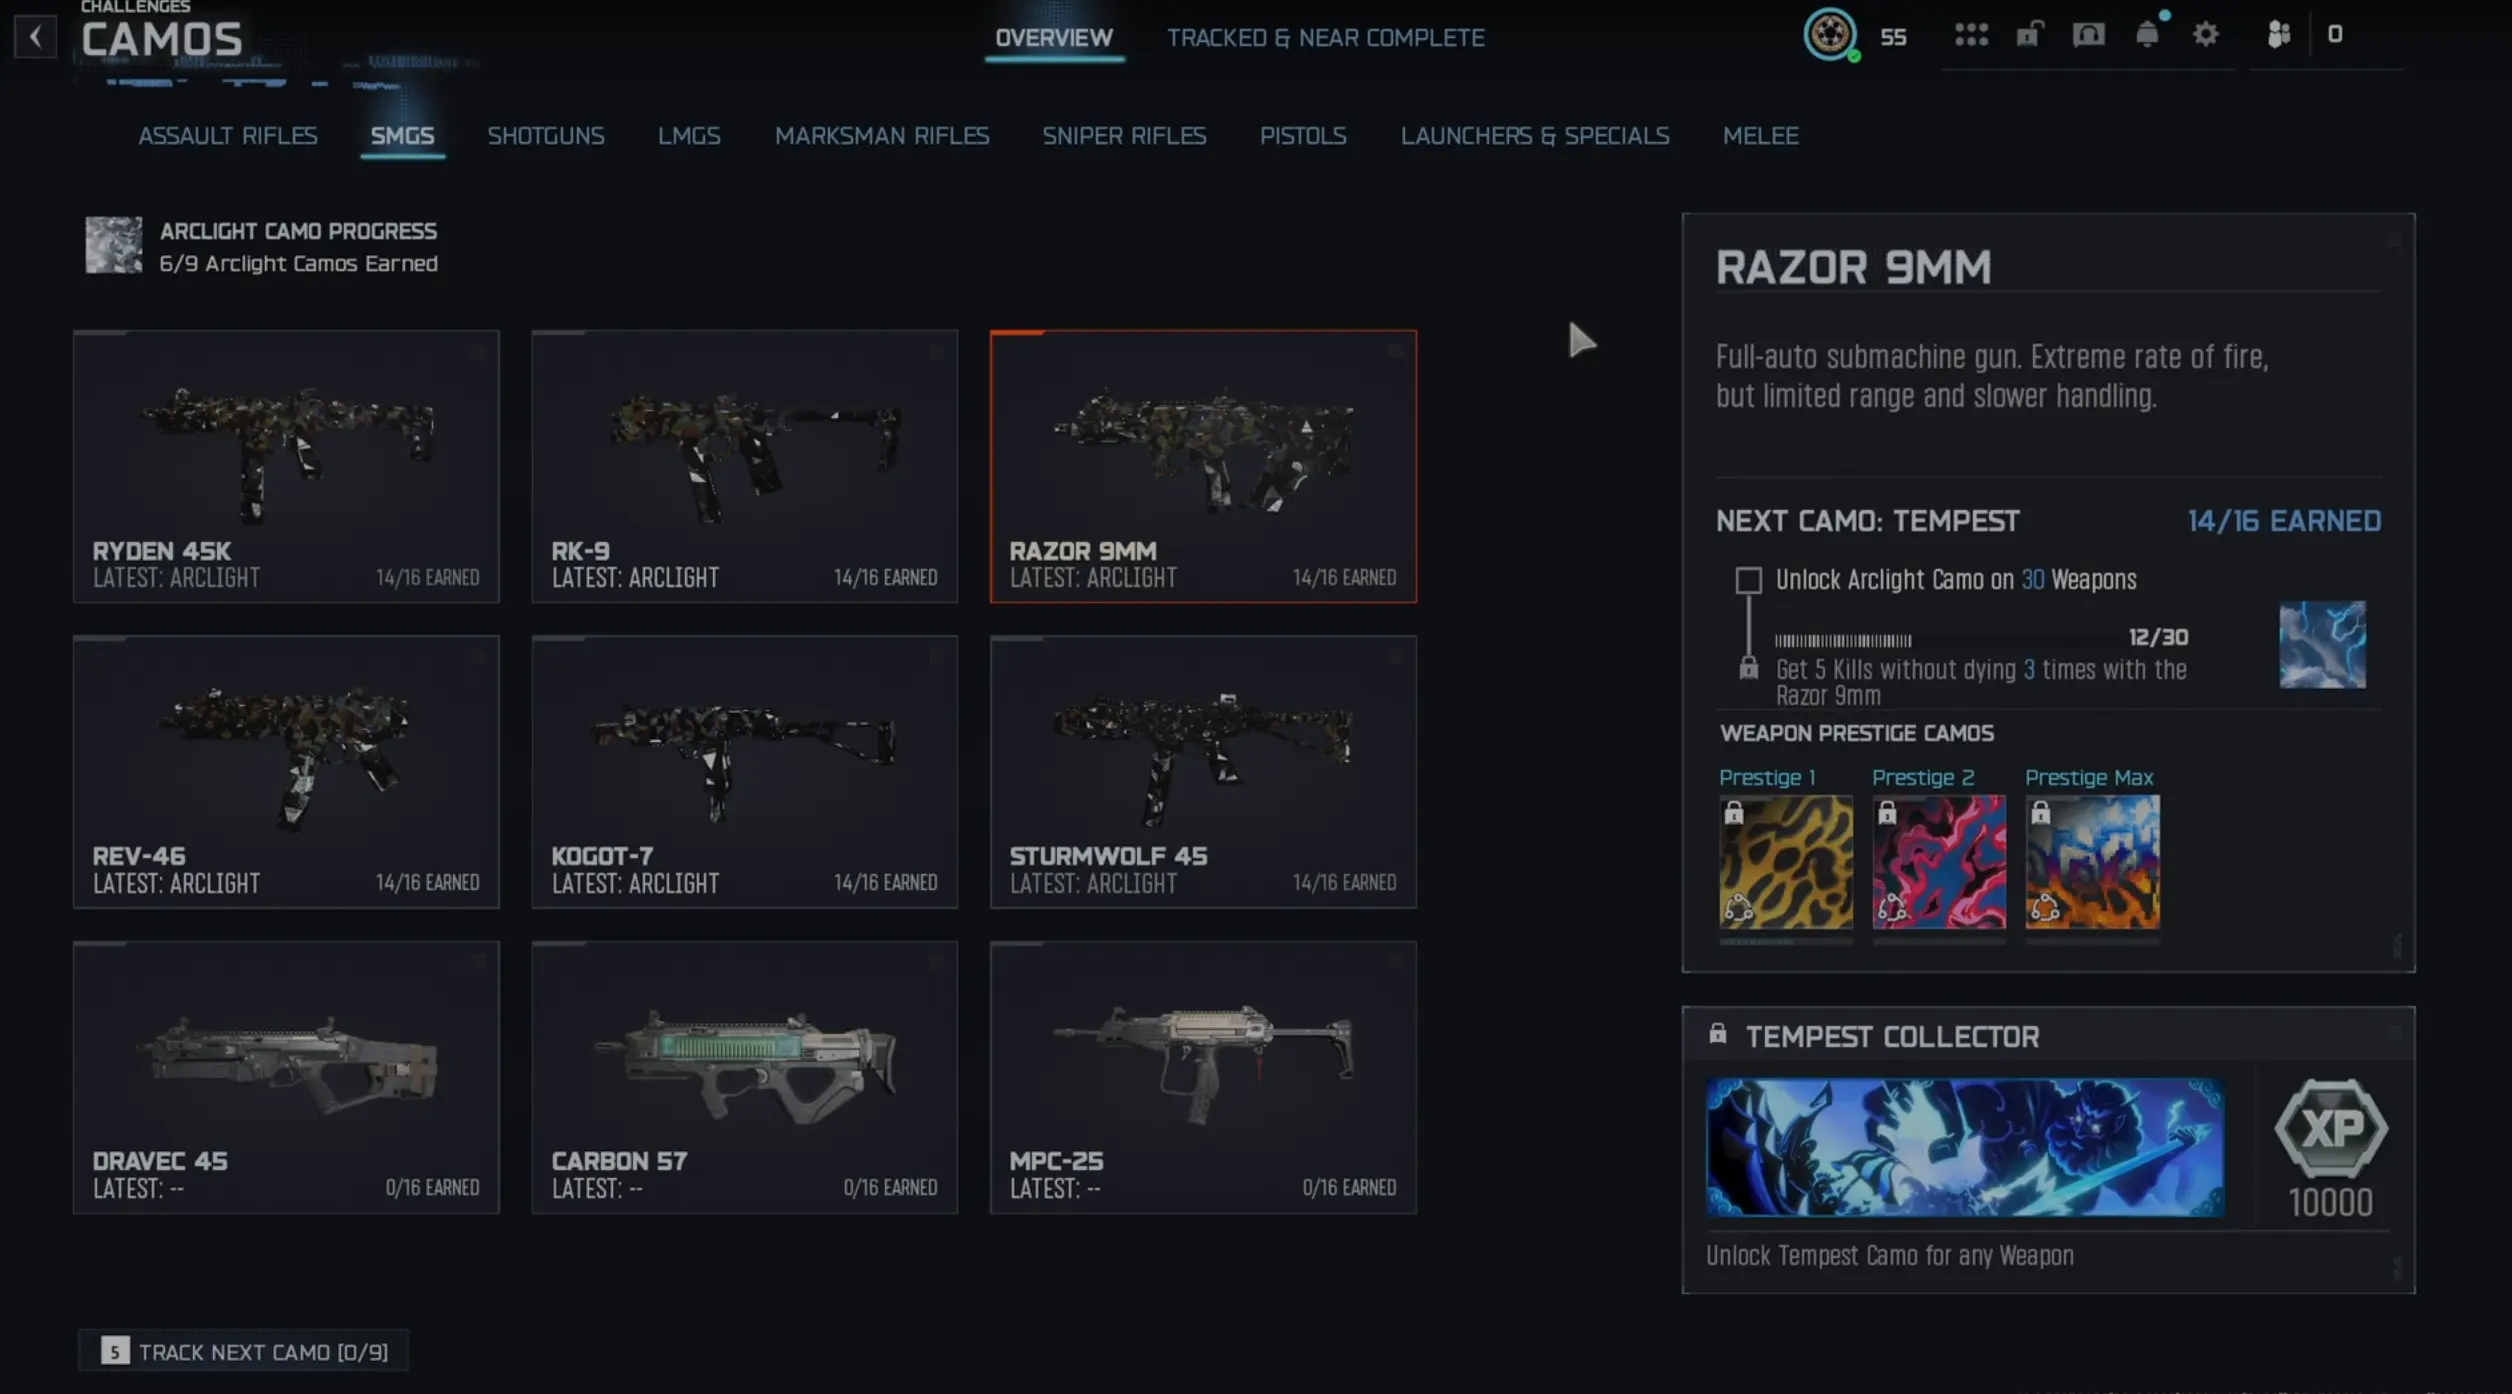Toggle Unlock Arclight Camo challenge checkbox
The height and width of the screenshot is (1394, 2512).
click(x=1748, y=580)
